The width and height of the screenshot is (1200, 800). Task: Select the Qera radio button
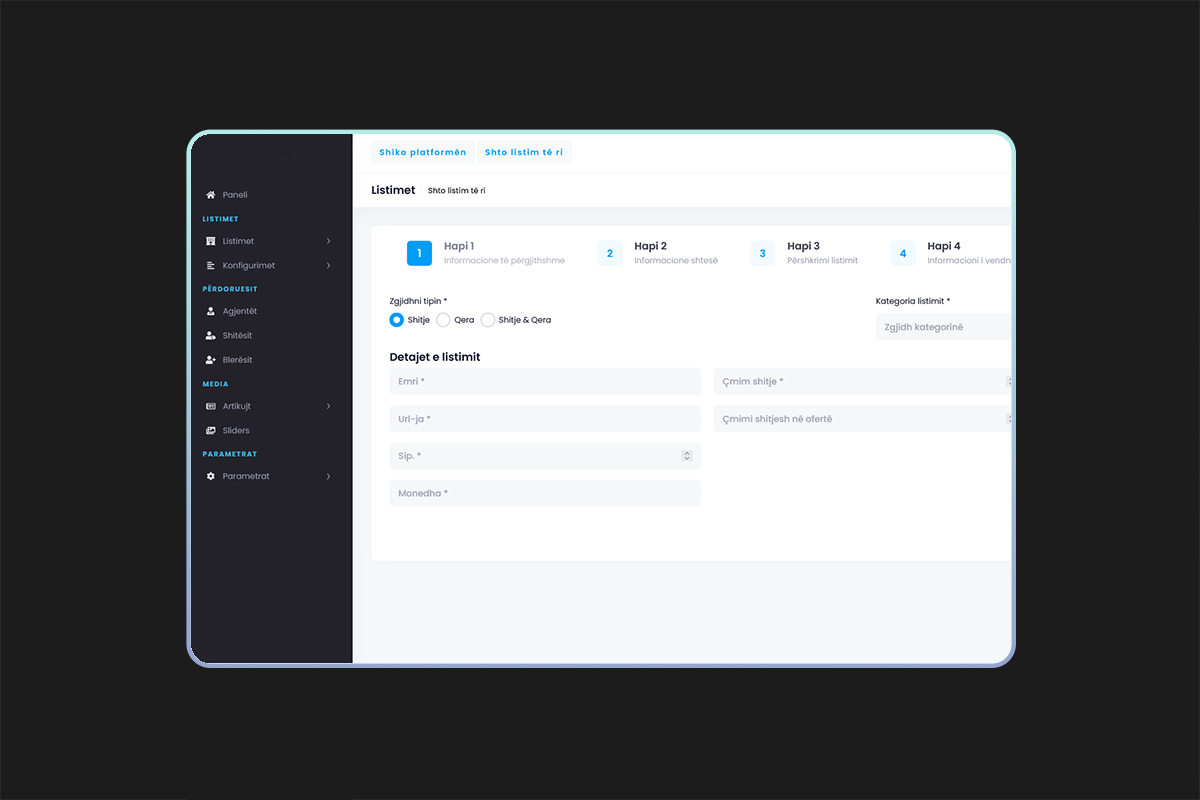point(444,320)
